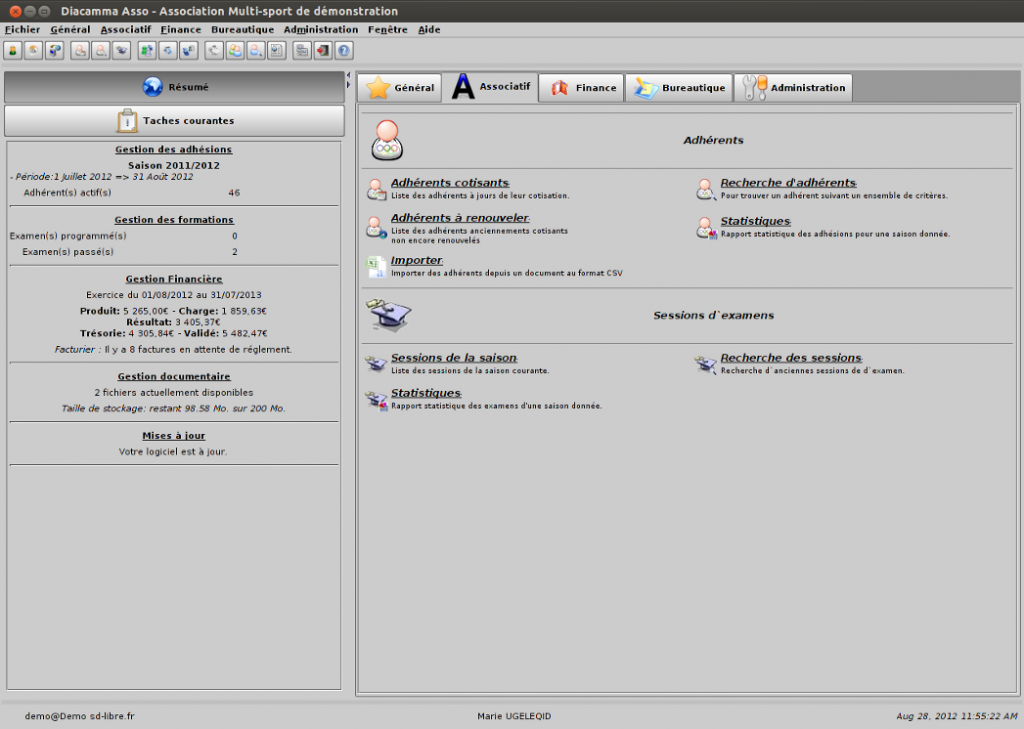
Task: Click the green person toolbar icon
Action: pos(12,50)
